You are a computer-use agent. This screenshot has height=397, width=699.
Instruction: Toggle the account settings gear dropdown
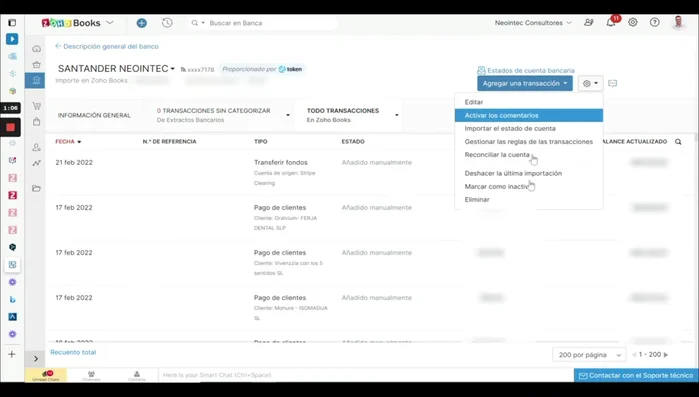pos(591,83)
